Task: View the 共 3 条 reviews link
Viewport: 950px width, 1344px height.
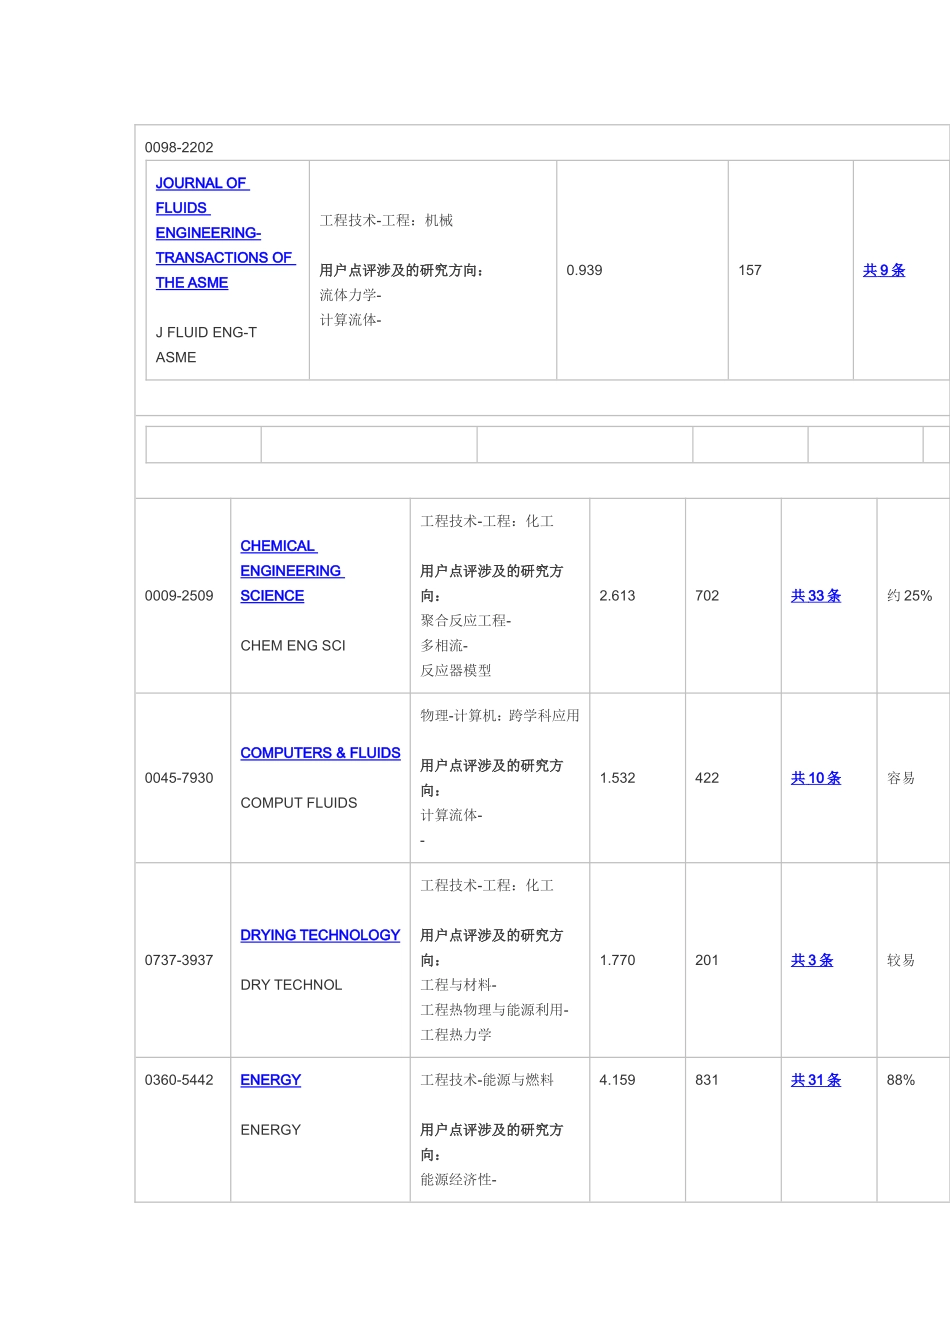Action: coord(812,960)
